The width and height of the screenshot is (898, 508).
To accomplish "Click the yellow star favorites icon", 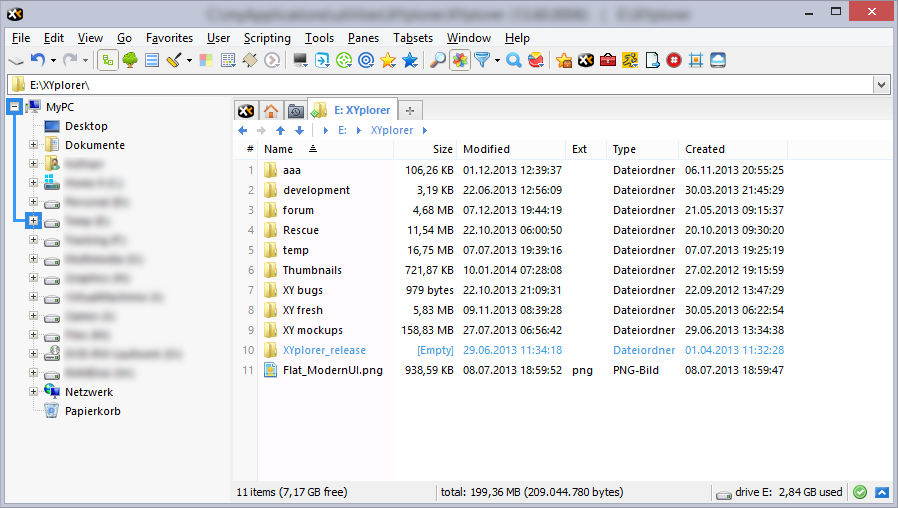I will coord(388,60).
